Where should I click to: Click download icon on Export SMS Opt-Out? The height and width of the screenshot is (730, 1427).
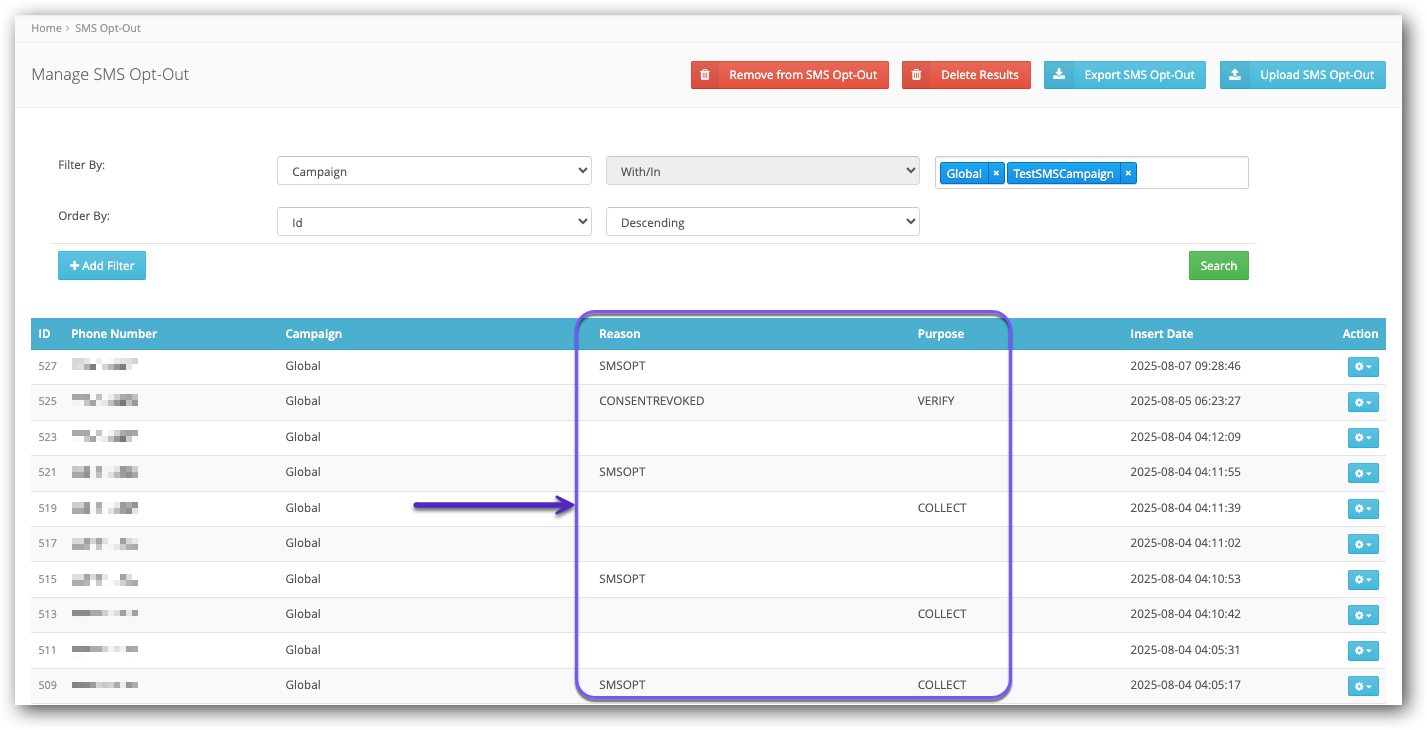point(1058,75)
